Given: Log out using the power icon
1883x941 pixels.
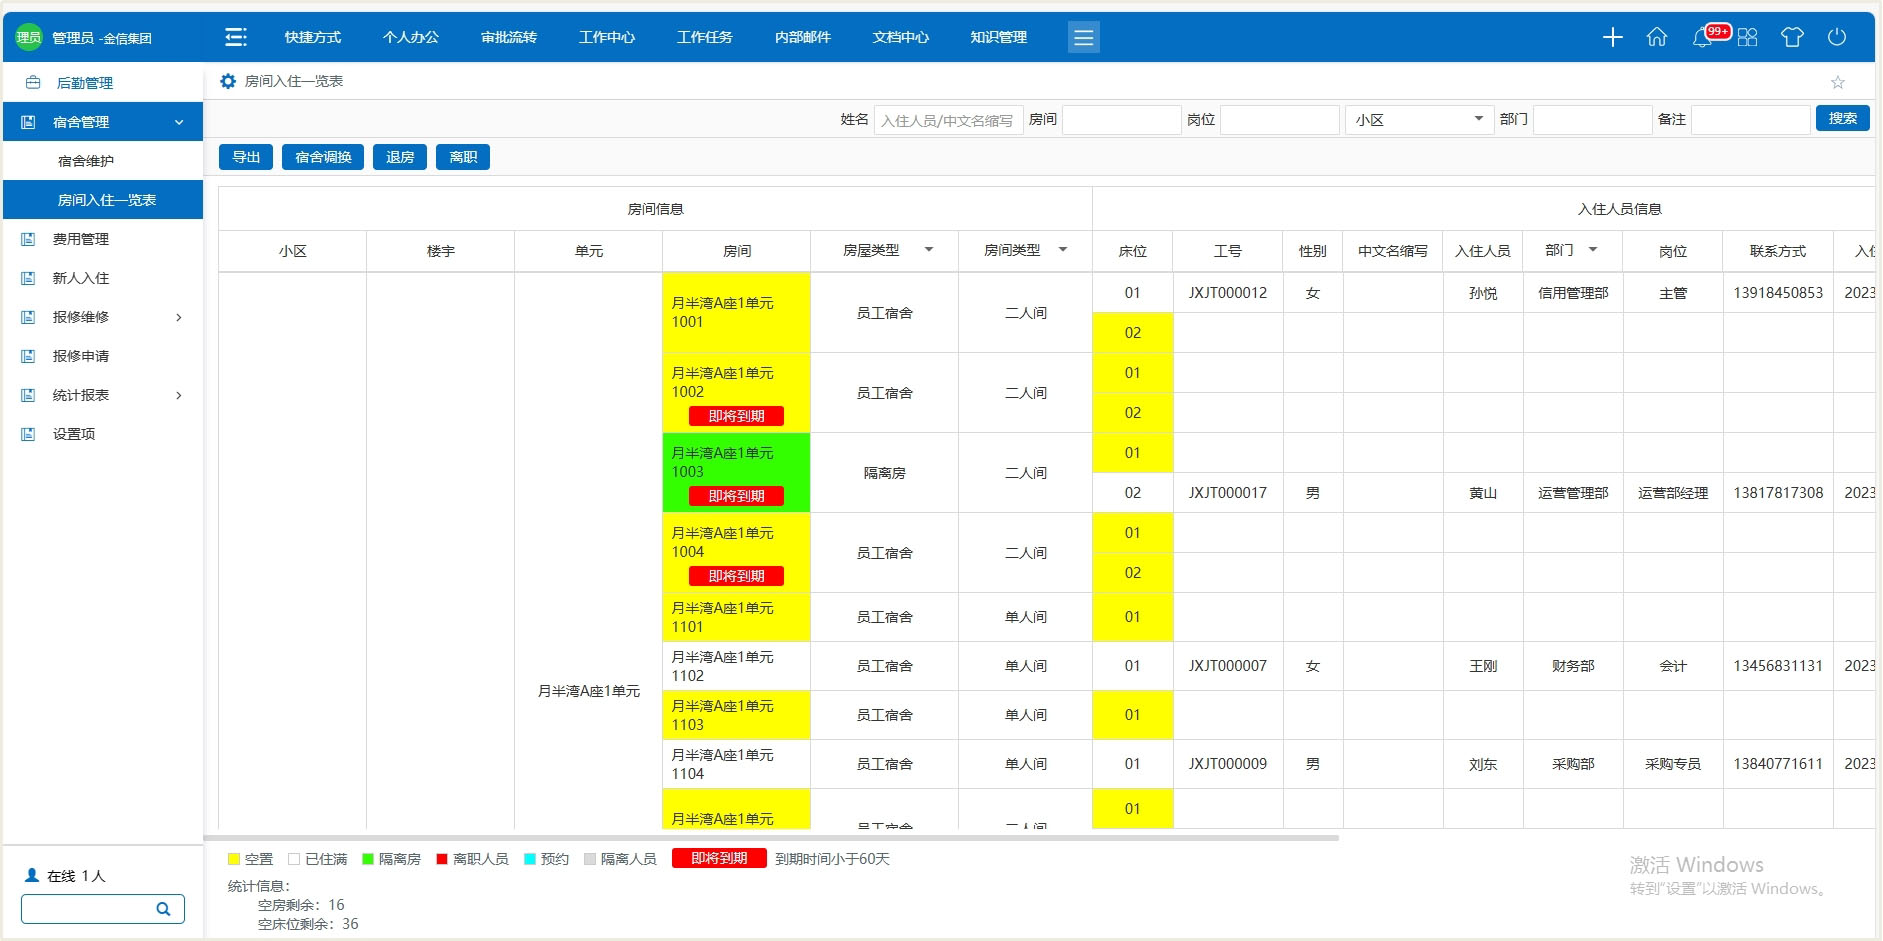Looking at the screenshot, I should coord(1838,37).
